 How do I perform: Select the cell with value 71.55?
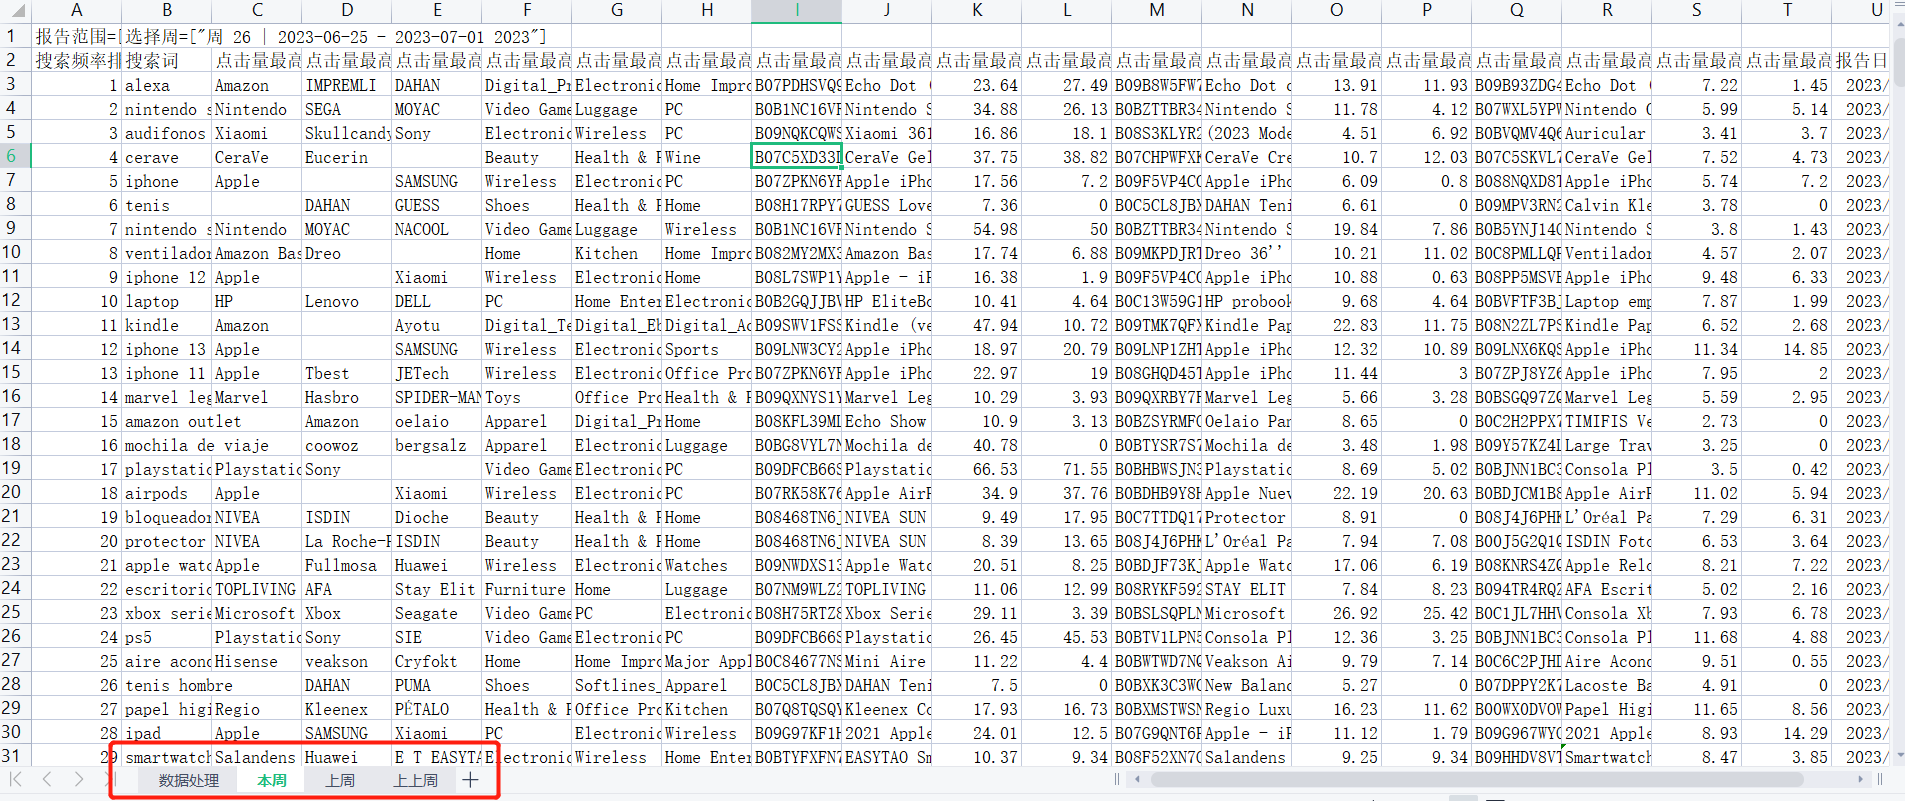pyautogui.click(x=1067, y=469)
